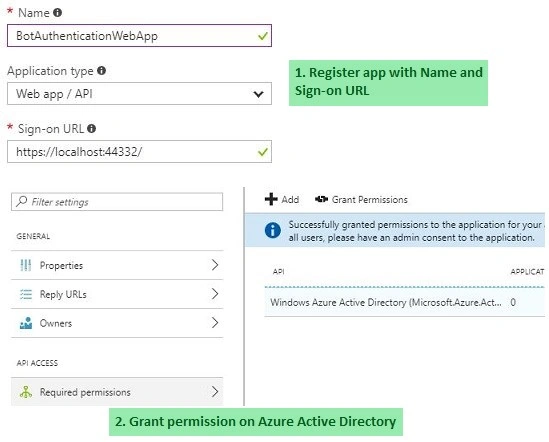Click the info icon beside Sign-on URL
The width and height of the screenshot is (549, 442).
(92, 129)
